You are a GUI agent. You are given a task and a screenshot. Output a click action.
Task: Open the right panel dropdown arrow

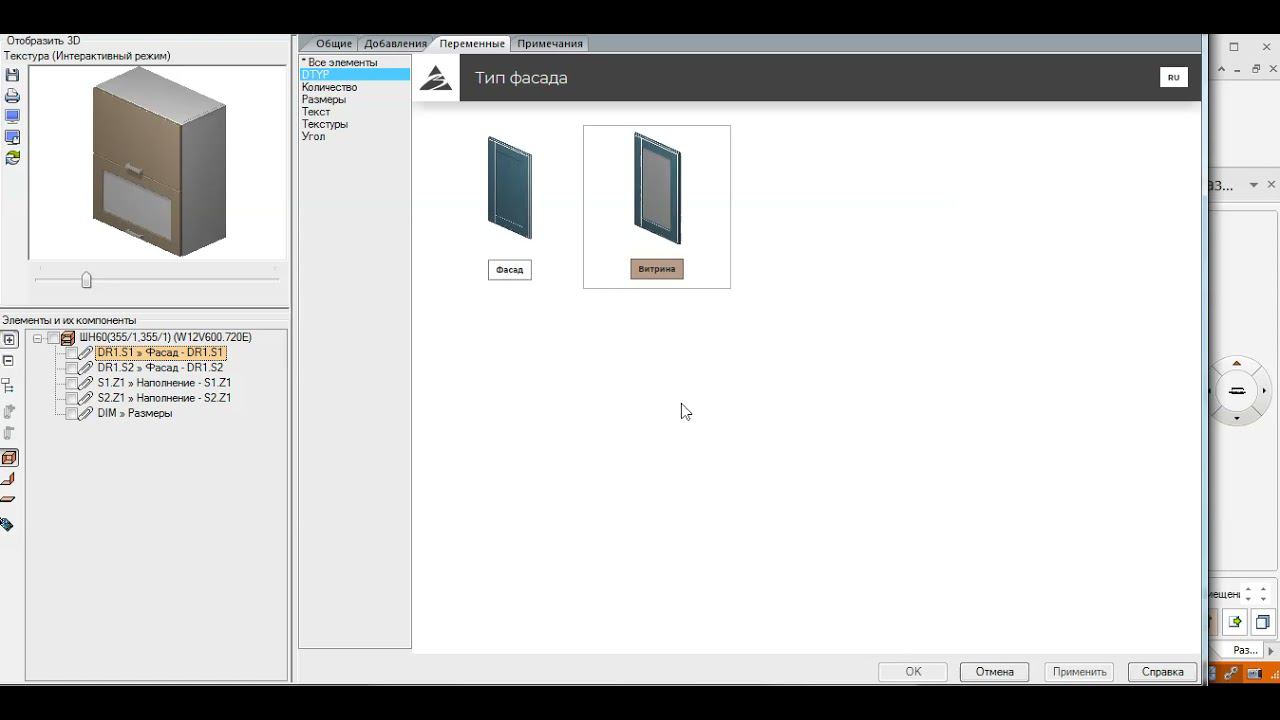[x=1253, y=185]
